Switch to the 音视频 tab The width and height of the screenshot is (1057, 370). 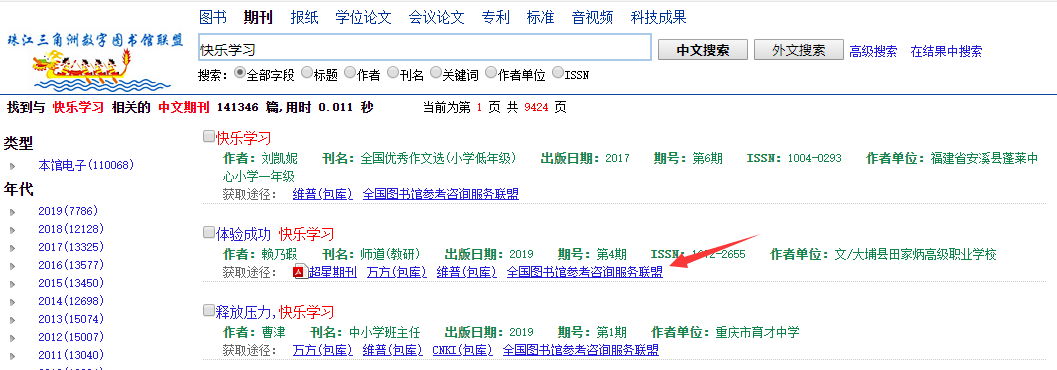tap(593, 18)
